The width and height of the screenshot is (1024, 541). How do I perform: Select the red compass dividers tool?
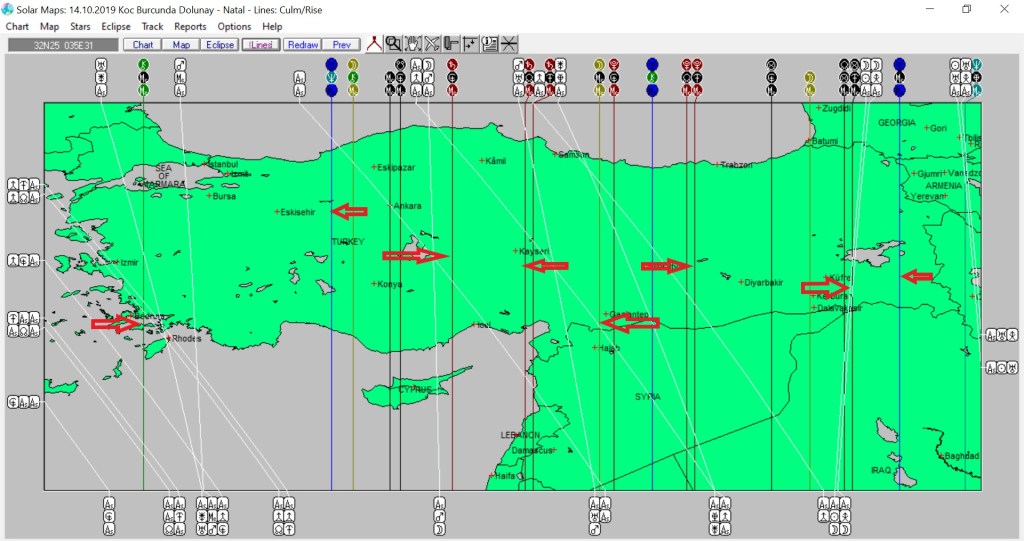pyautogui.click(x=375, y=44)
